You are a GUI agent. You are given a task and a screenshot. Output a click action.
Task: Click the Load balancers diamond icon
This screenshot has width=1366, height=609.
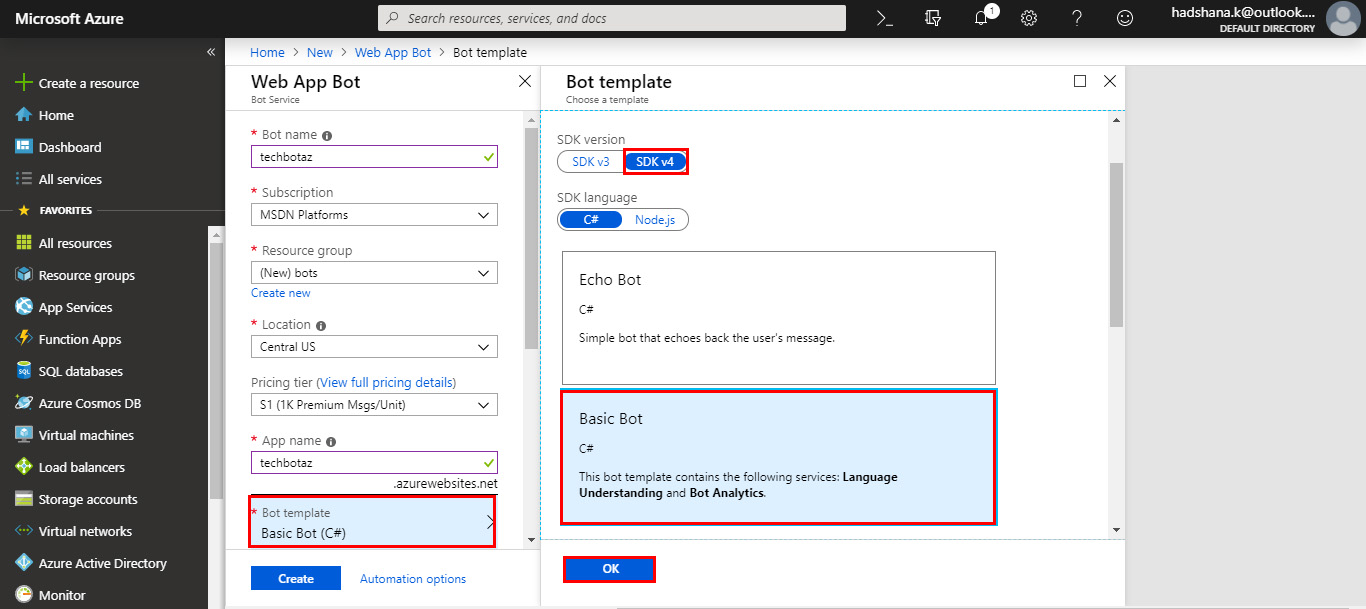(x=24, y=467)
